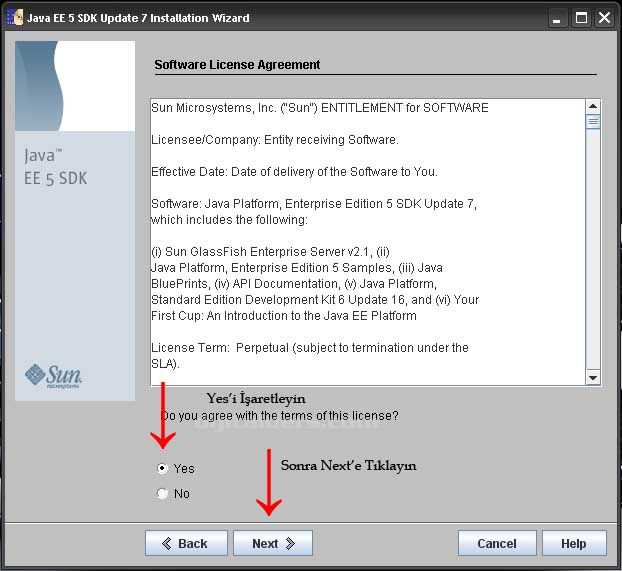
Task: Click 'Licensee/Company: Entity receiving Software.' line
Action: (x=275, y=140)
